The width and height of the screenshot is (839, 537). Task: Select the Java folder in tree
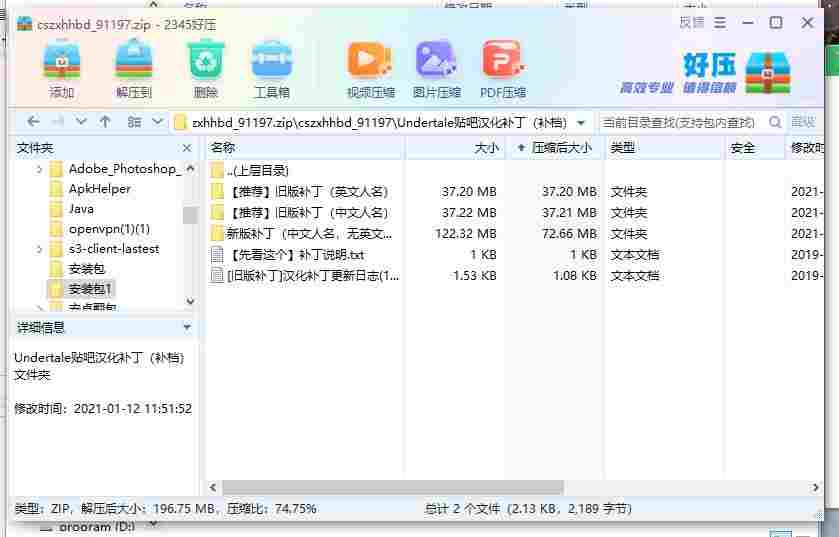tap(81, 209)
